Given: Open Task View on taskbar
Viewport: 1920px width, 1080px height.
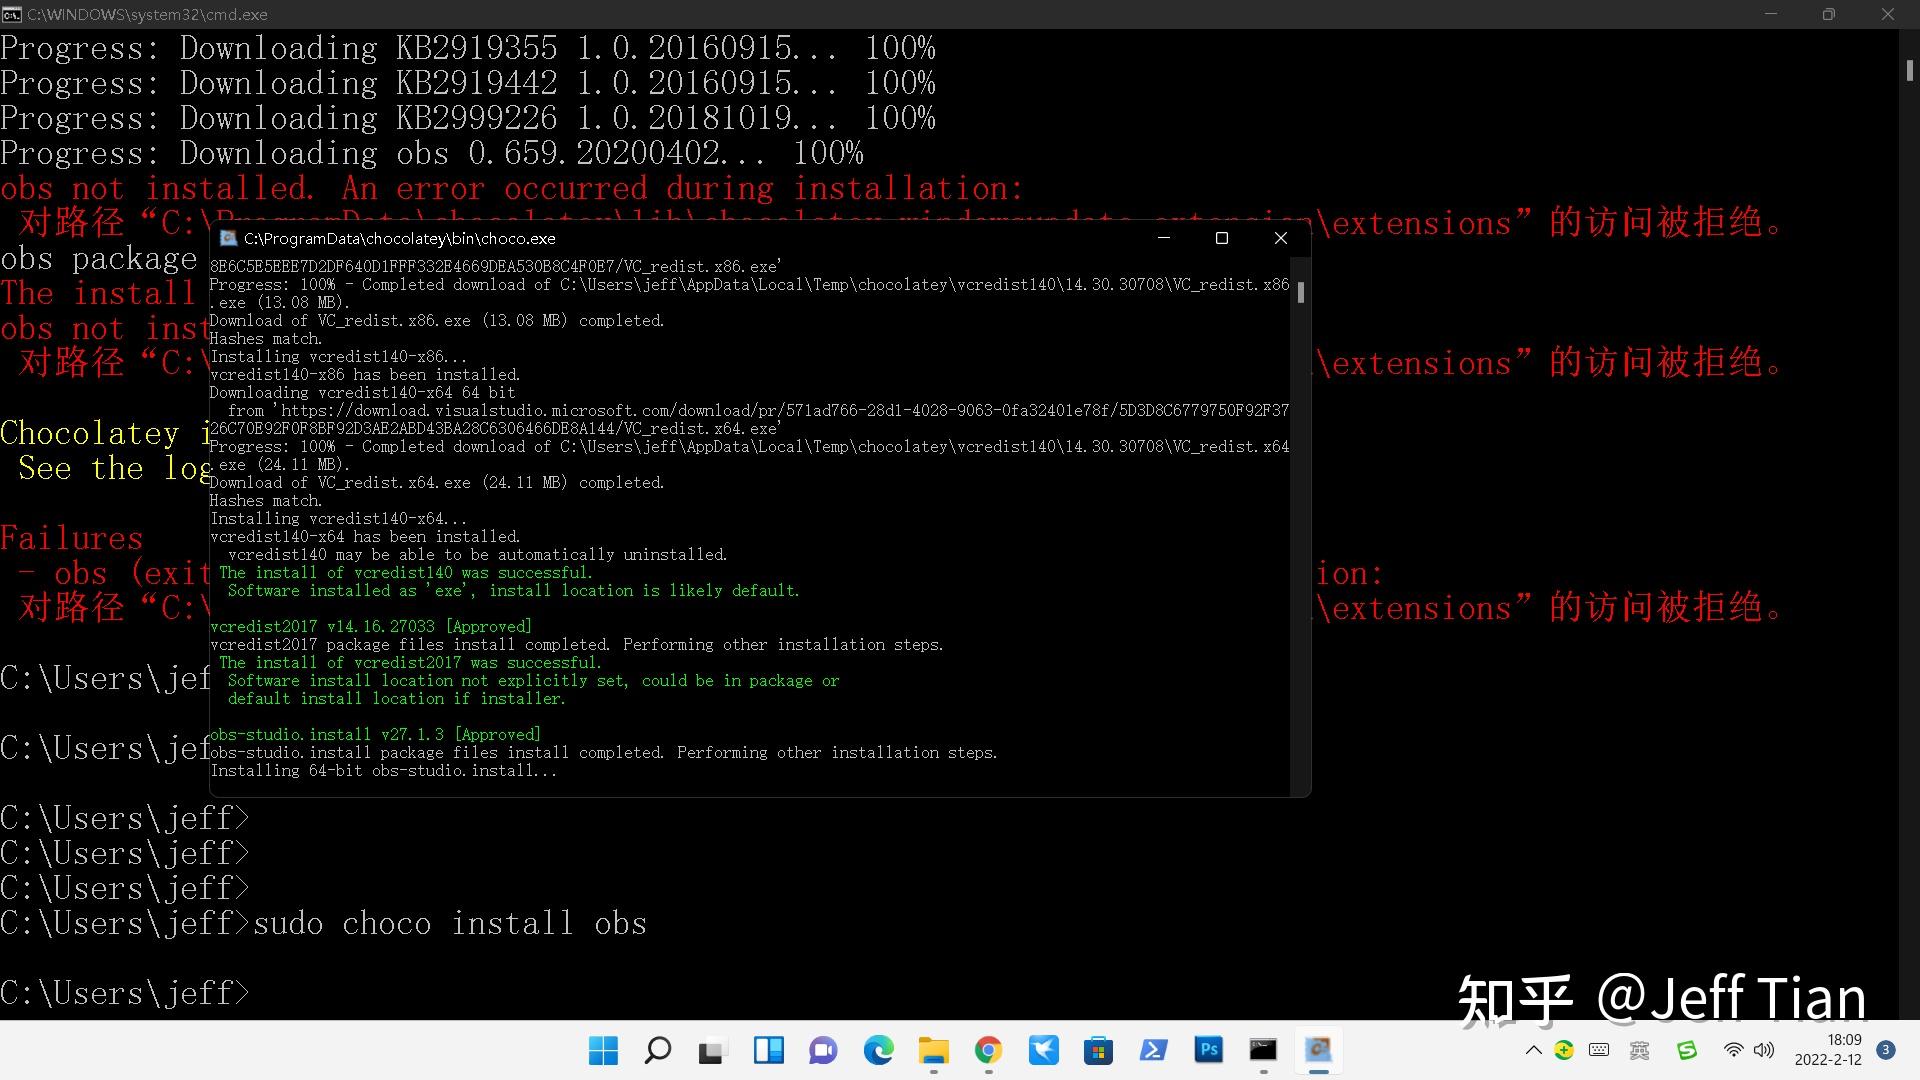Looking at the screenshot, I should pos(712,1050).
